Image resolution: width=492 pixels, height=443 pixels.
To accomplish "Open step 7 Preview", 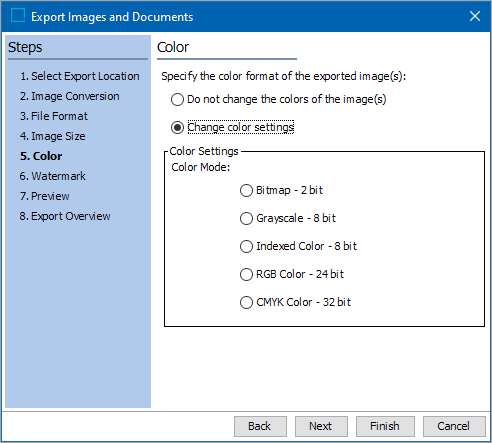I will tap(45, 196).
